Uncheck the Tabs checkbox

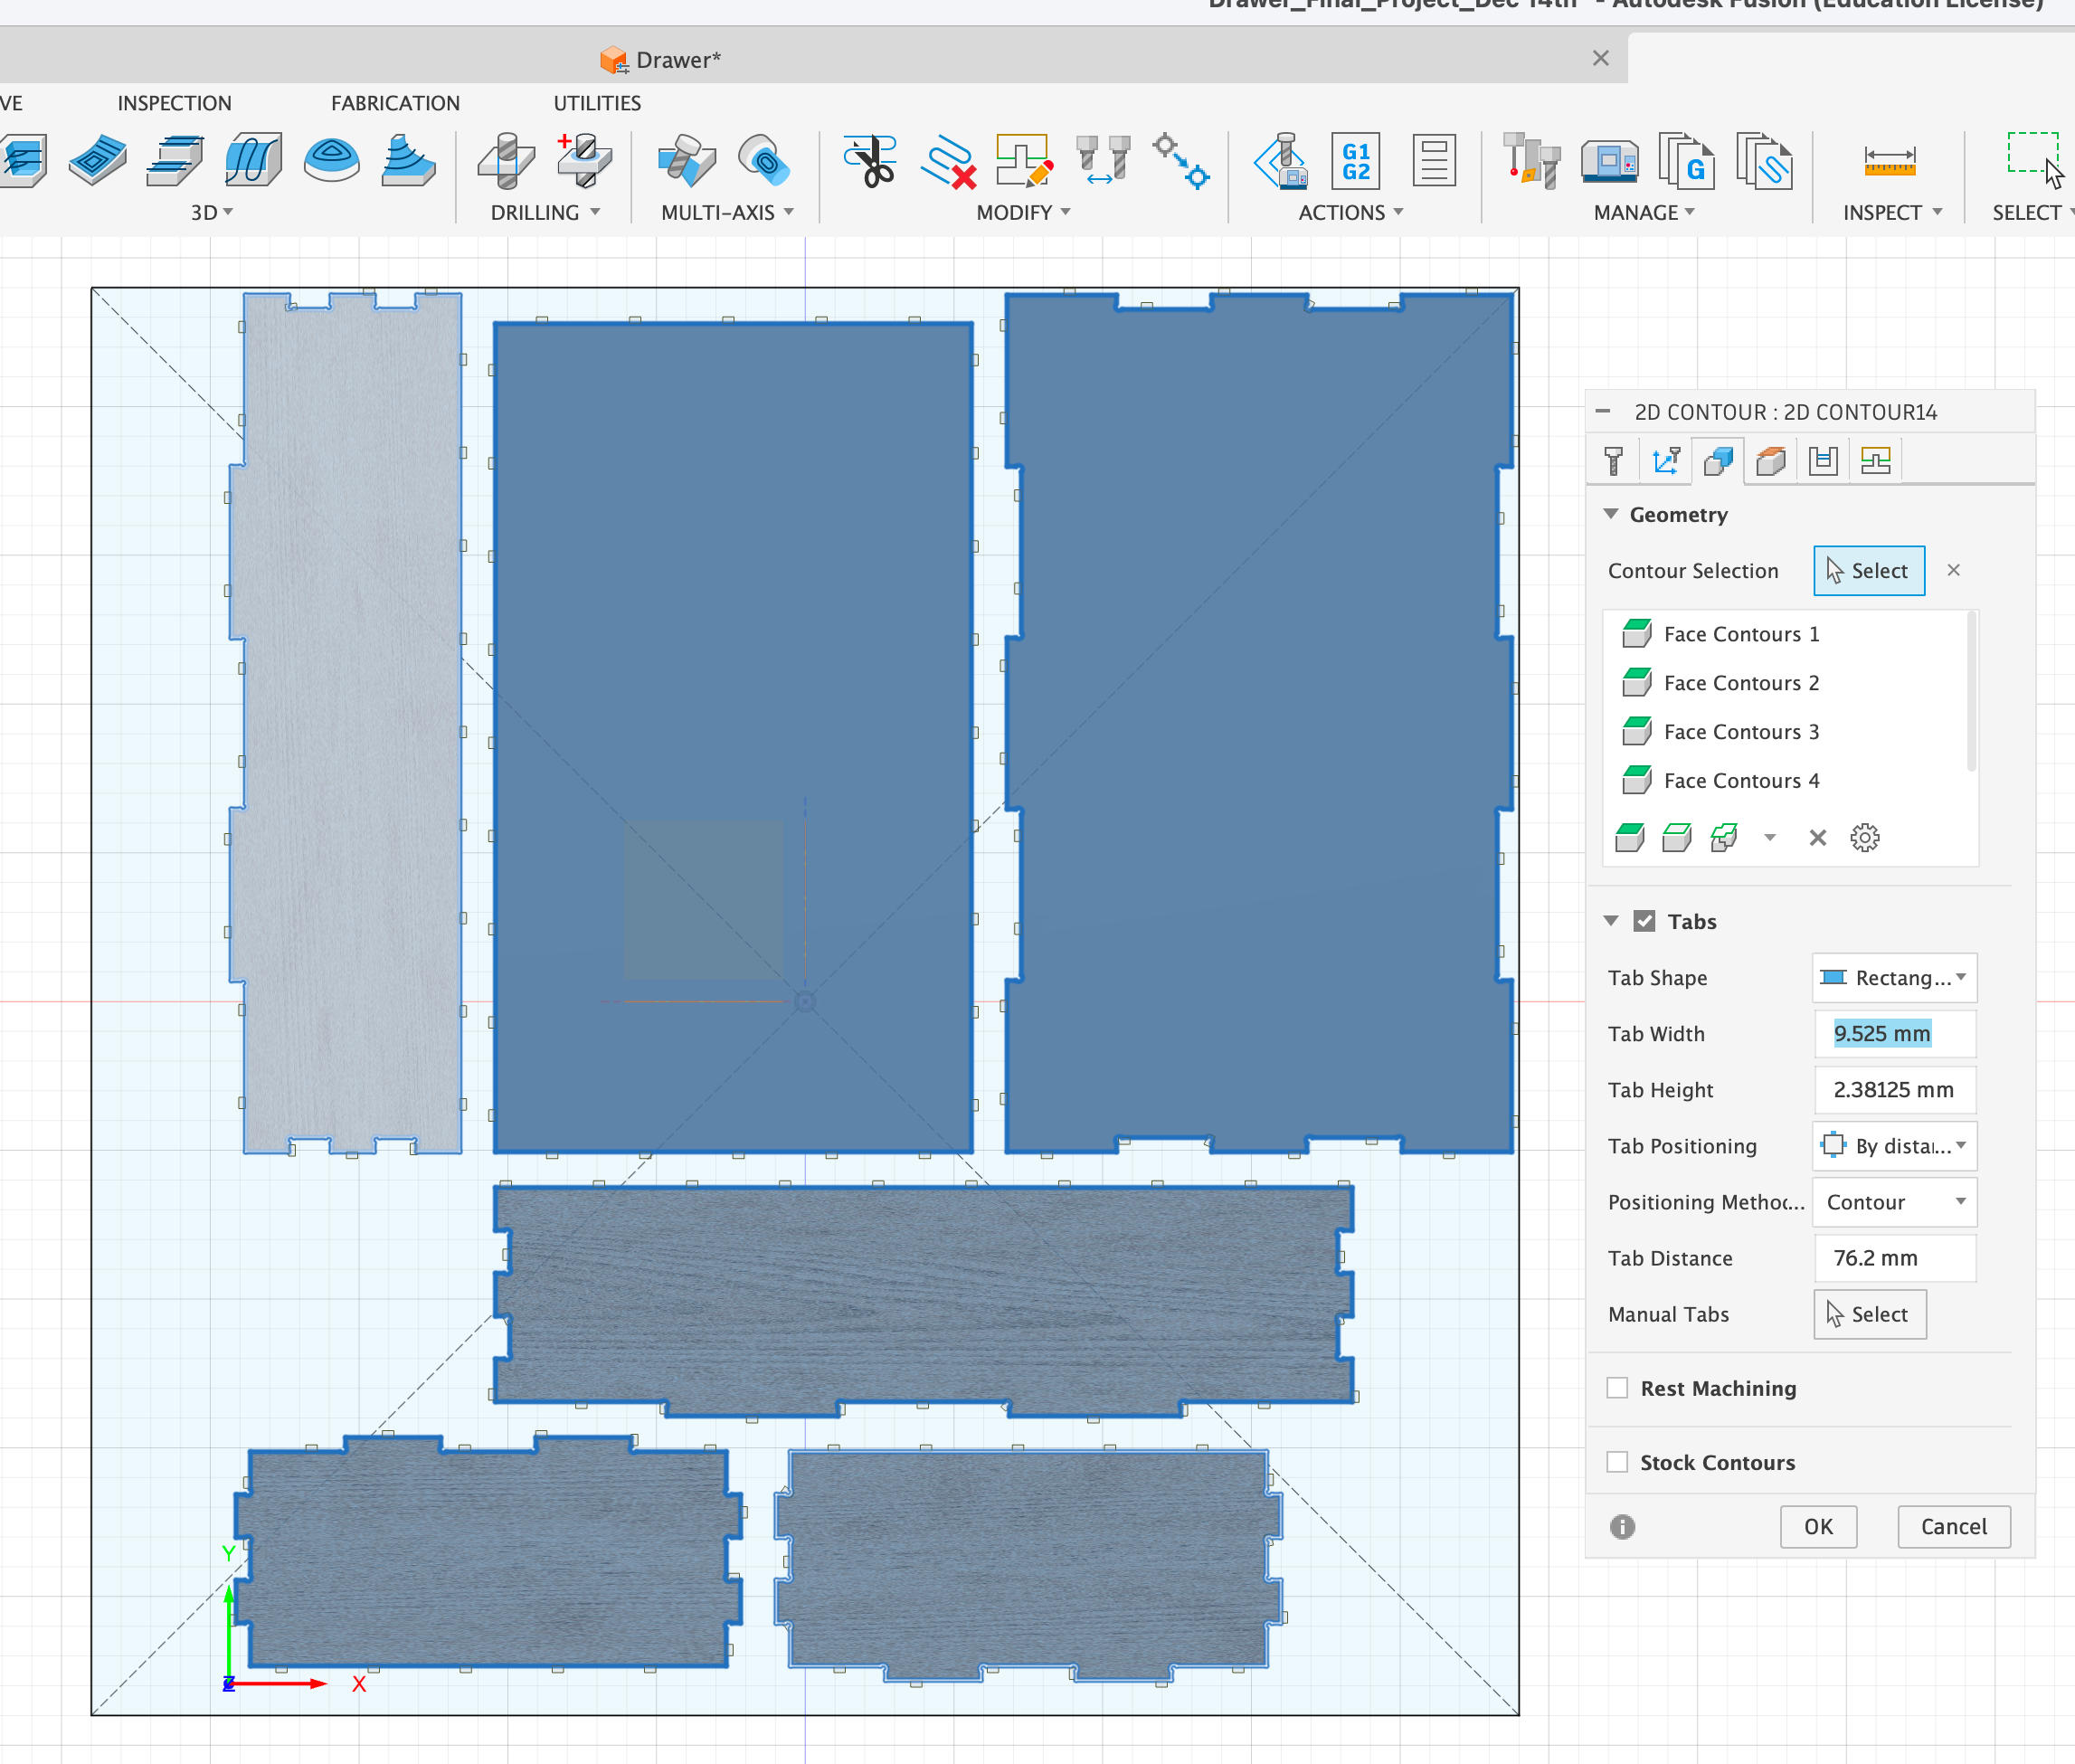1644,921
